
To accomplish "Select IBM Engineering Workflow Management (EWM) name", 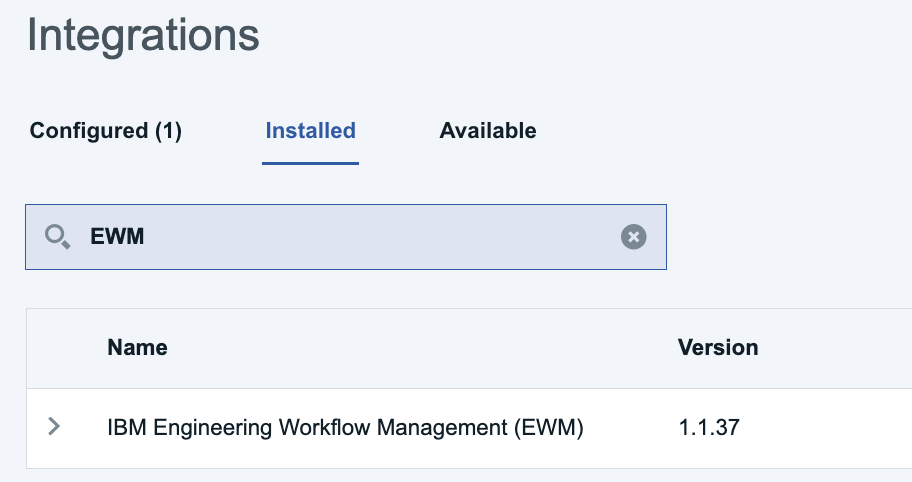I will [345, 427].
